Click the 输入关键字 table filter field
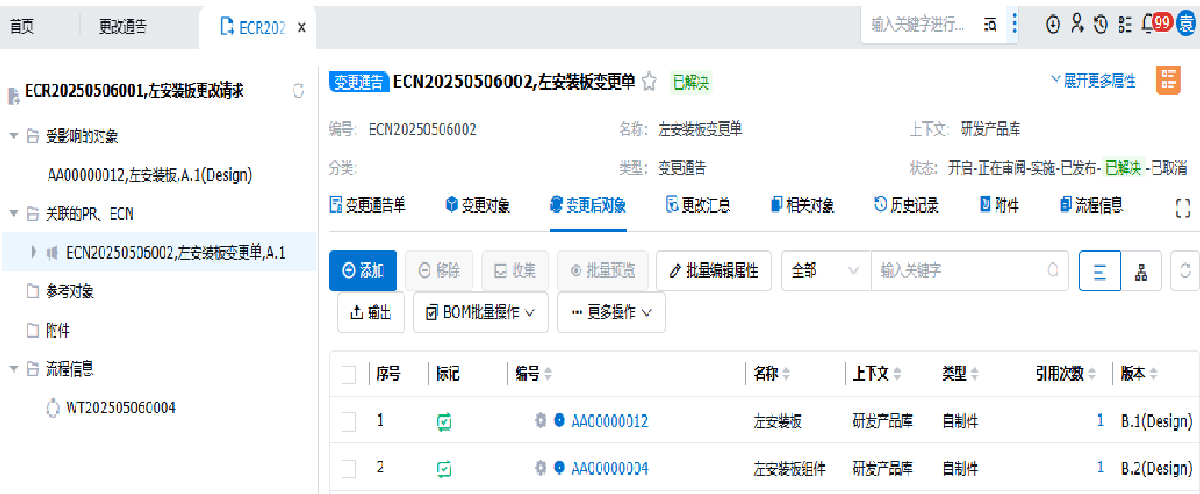This screenshot has height=494, width=1200. 958,271
